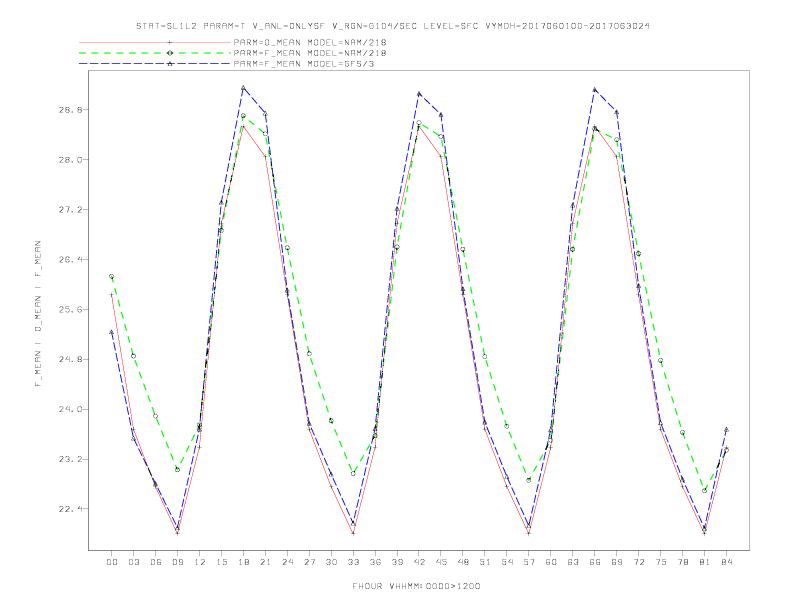Click x-axis tick label 18
792x612 pixels.
[243, 562]
